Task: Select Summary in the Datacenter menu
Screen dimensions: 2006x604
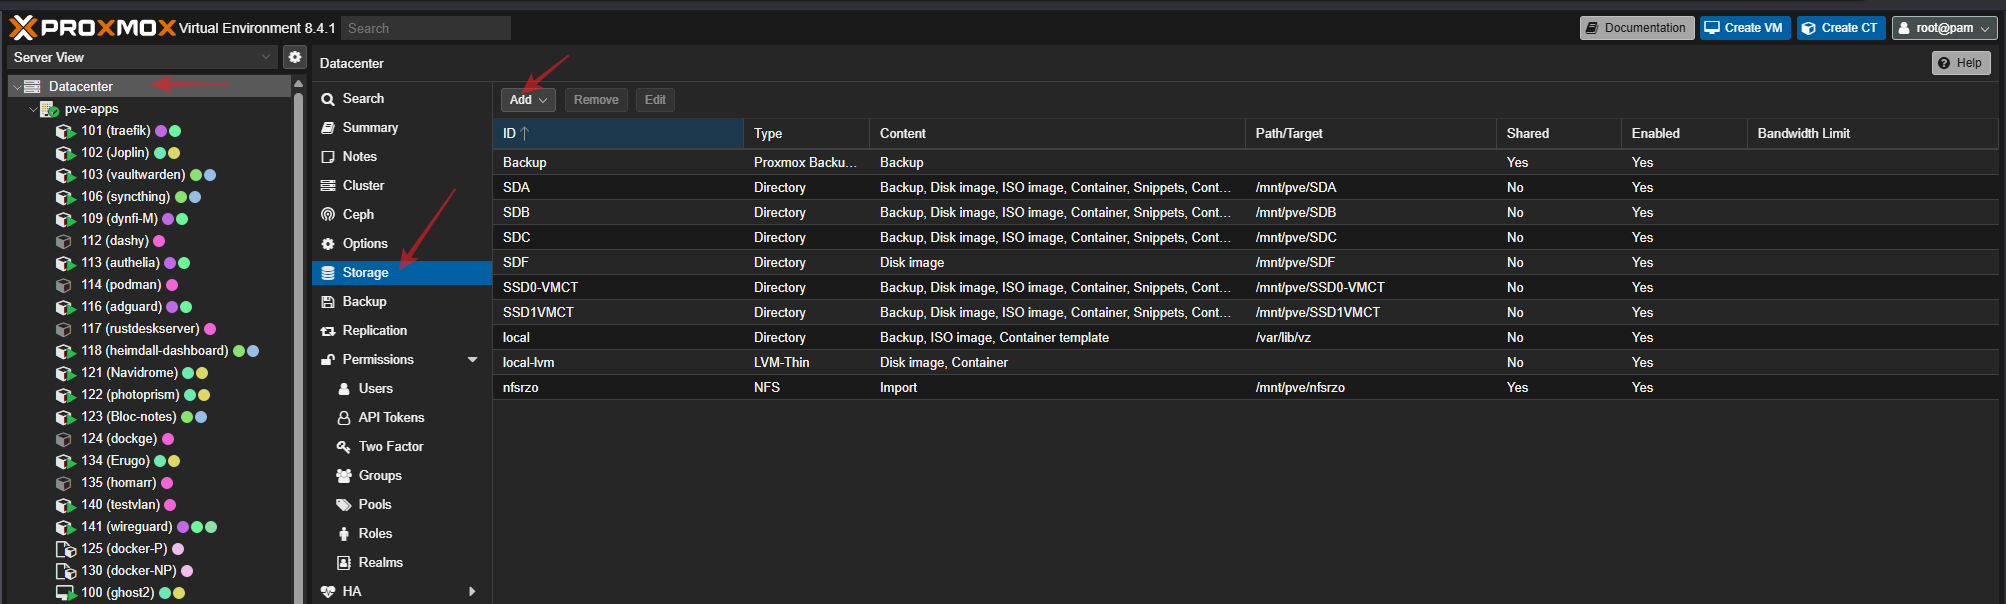Action: 370,128
